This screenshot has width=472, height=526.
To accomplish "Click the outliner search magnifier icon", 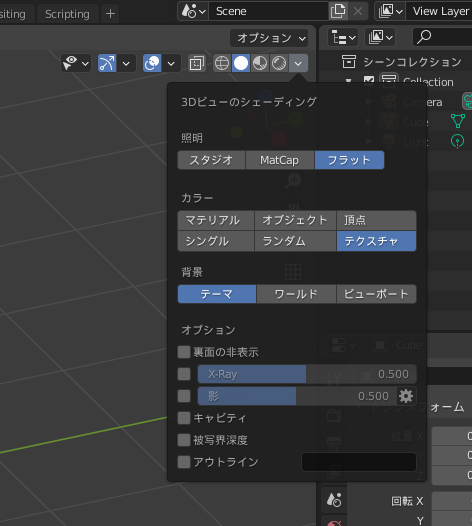I will (424, 37).
